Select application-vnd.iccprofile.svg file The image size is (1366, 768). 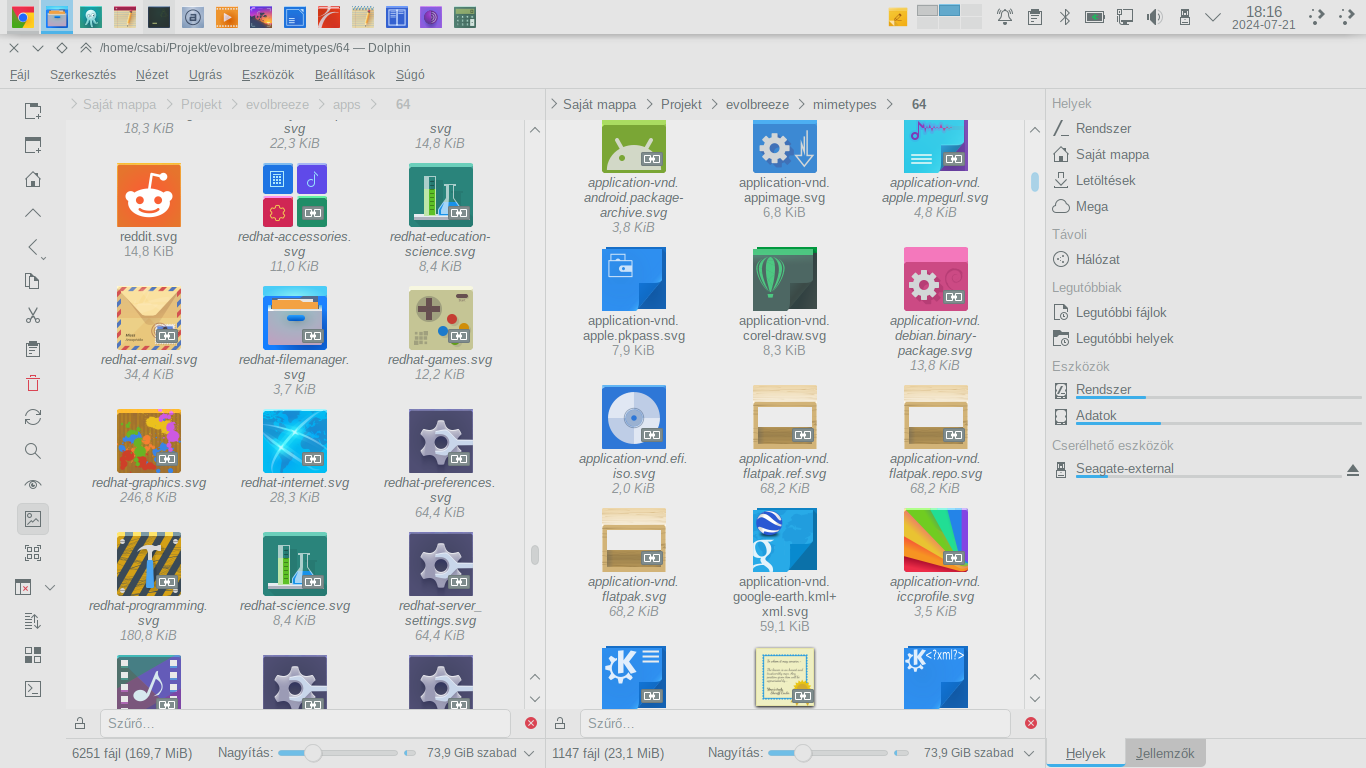[935, 562]
